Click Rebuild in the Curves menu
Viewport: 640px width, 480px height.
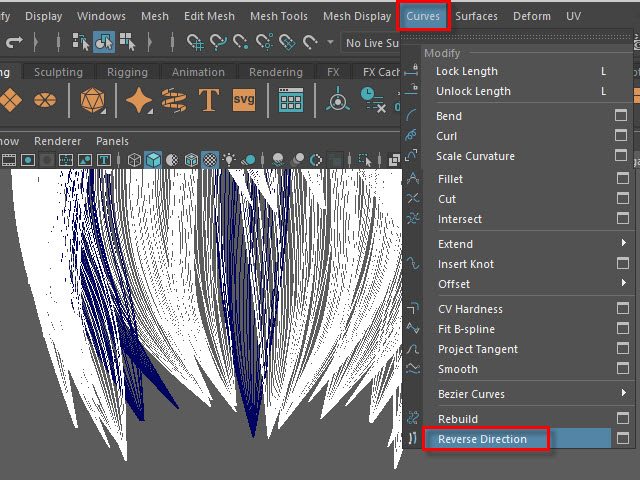(x=457, y=419)
